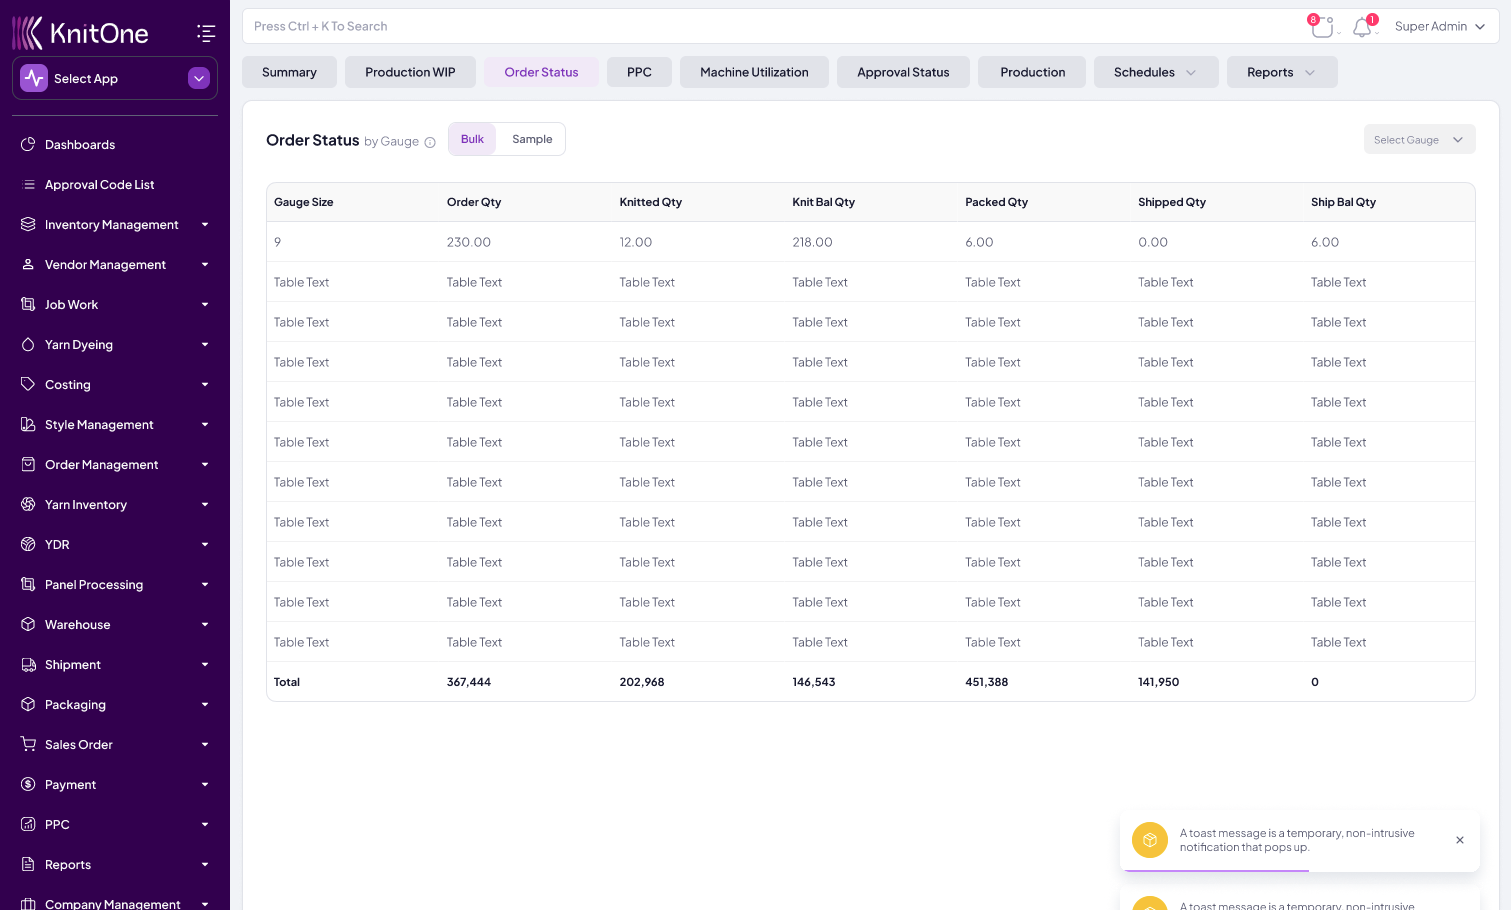This screenshot has width=1511, height=910.
Task: Click the info icon beside by Gauge
Action: point(430,142)
